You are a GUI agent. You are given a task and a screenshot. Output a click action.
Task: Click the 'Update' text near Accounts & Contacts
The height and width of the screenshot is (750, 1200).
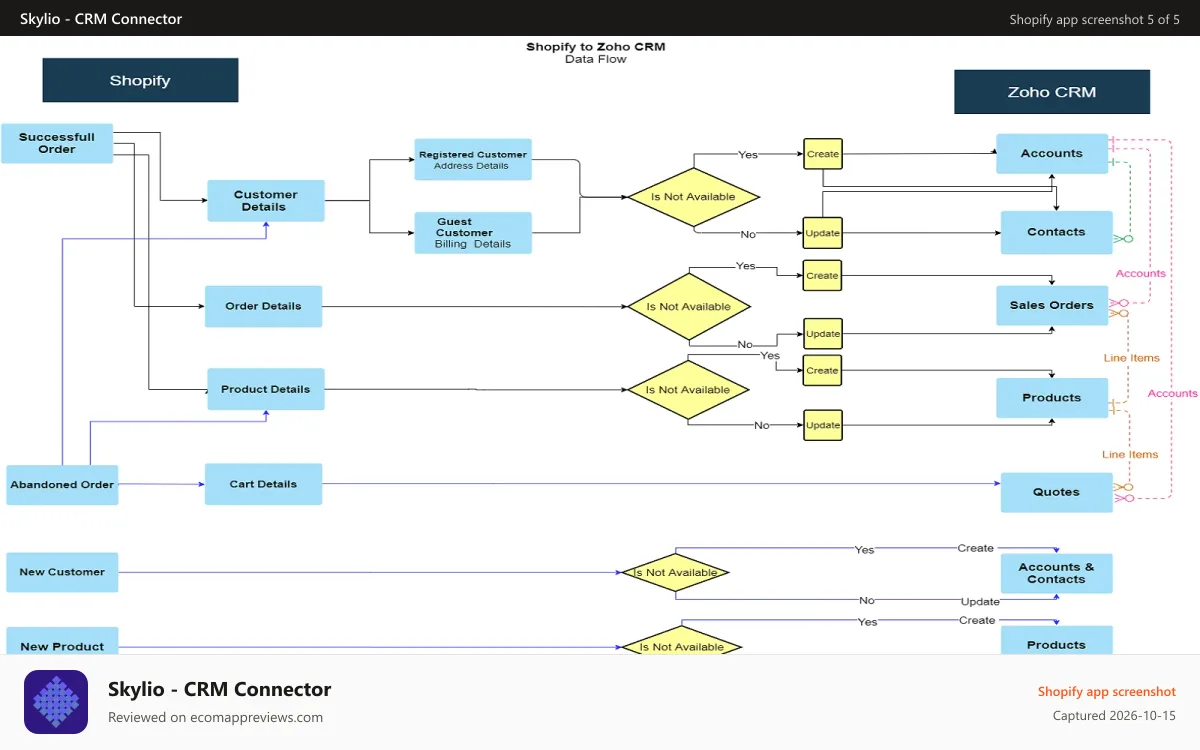coord(980,602)
